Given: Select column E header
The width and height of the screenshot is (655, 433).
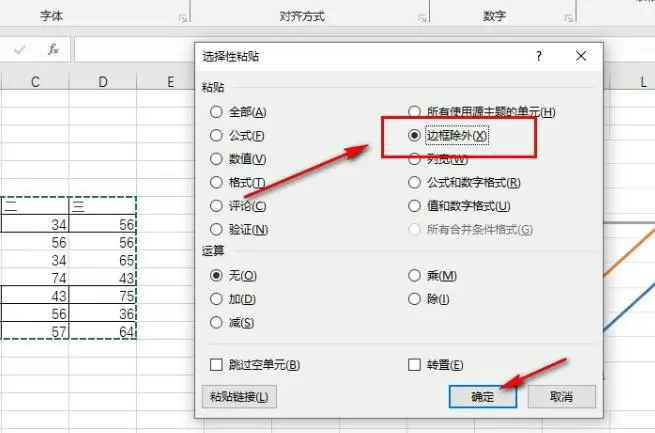Looking at the screenshot, I should coord(170,82).
